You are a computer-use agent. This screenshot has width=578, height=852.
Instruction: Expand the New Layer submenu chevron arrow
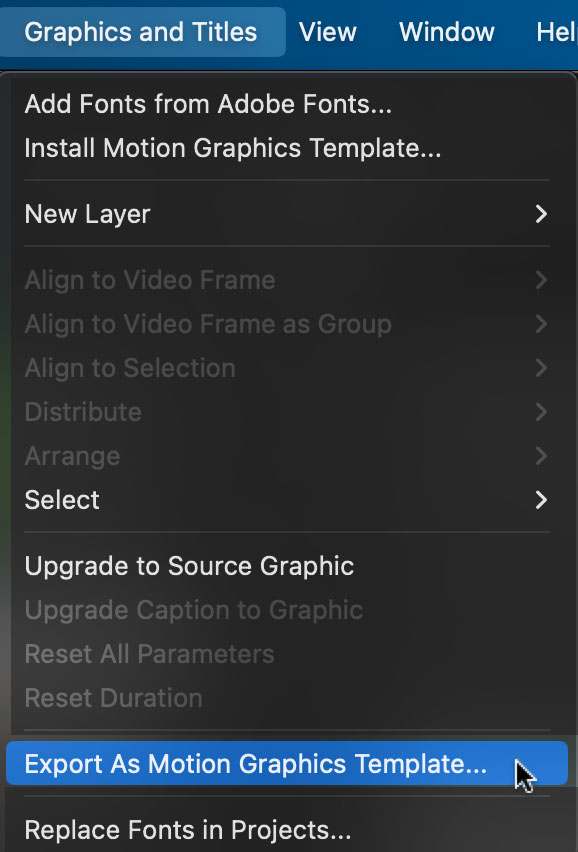click(x=541, y=214)
